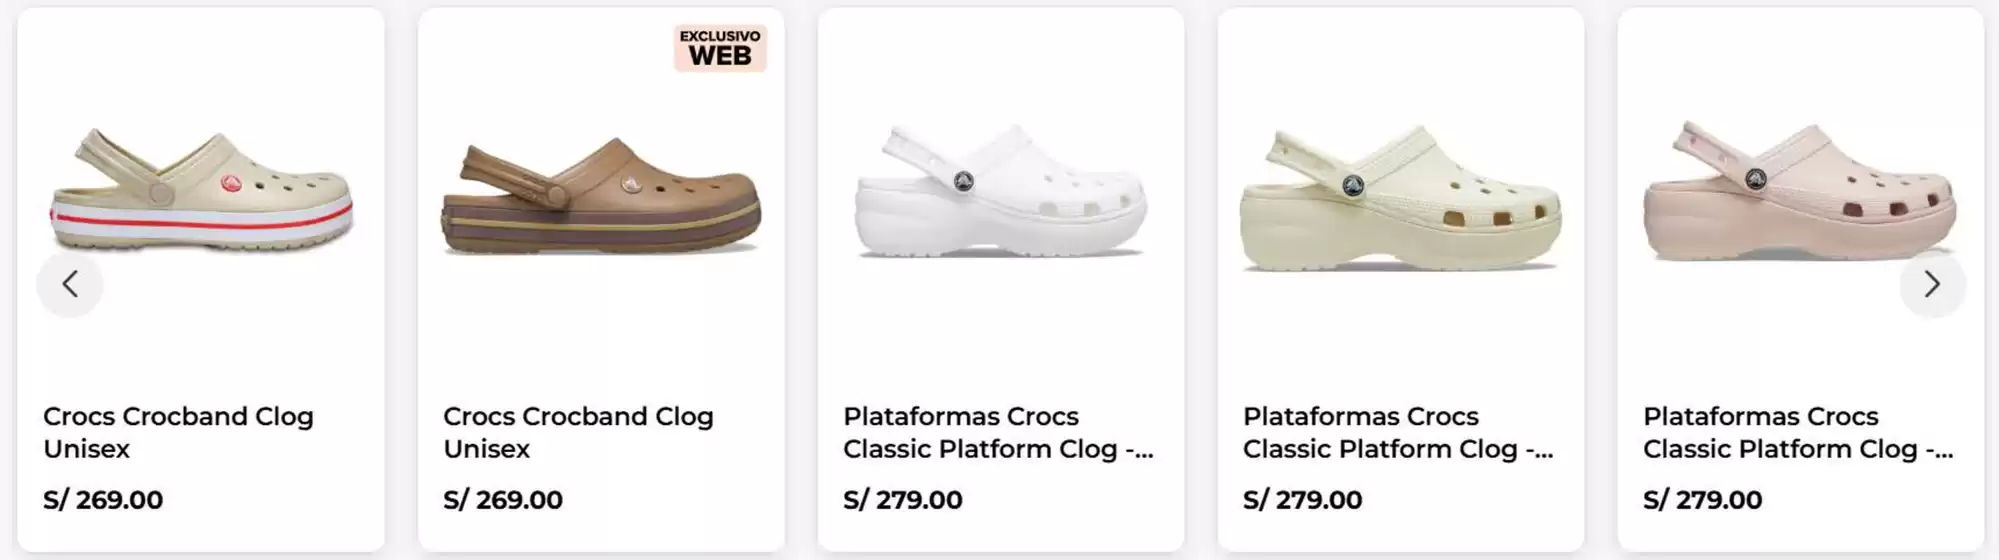
Task: Open the beige Crocband Clog with red stripe image
Action: pyautogui.click(x=201, y=190)
